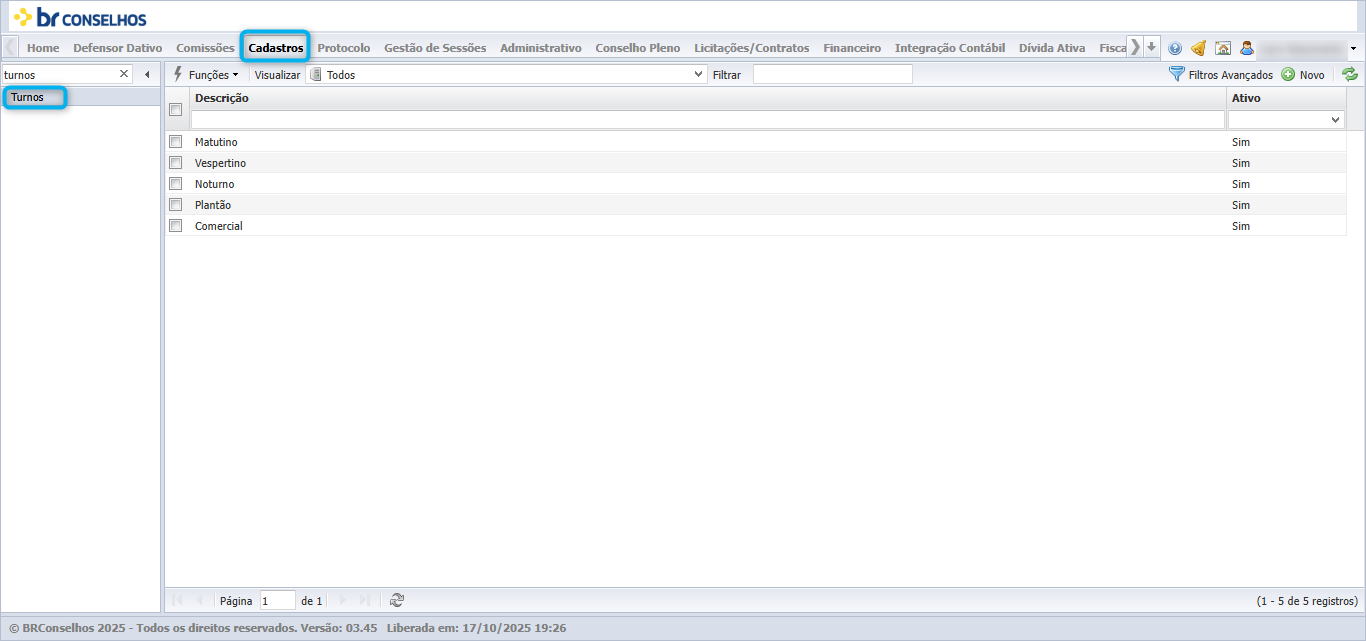Click the pagination refresh icon in the footer
1366x641 pixels.
[397, 600]
